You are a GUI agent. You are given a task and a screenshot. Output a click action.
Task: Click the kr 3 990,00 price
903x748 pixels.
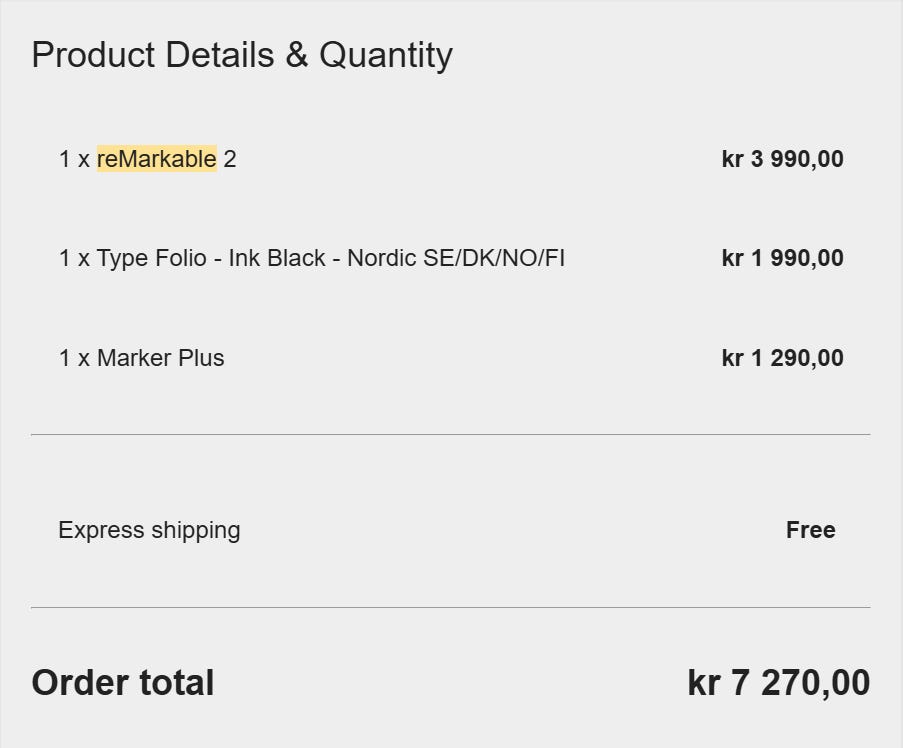click(x=782, y=159)
